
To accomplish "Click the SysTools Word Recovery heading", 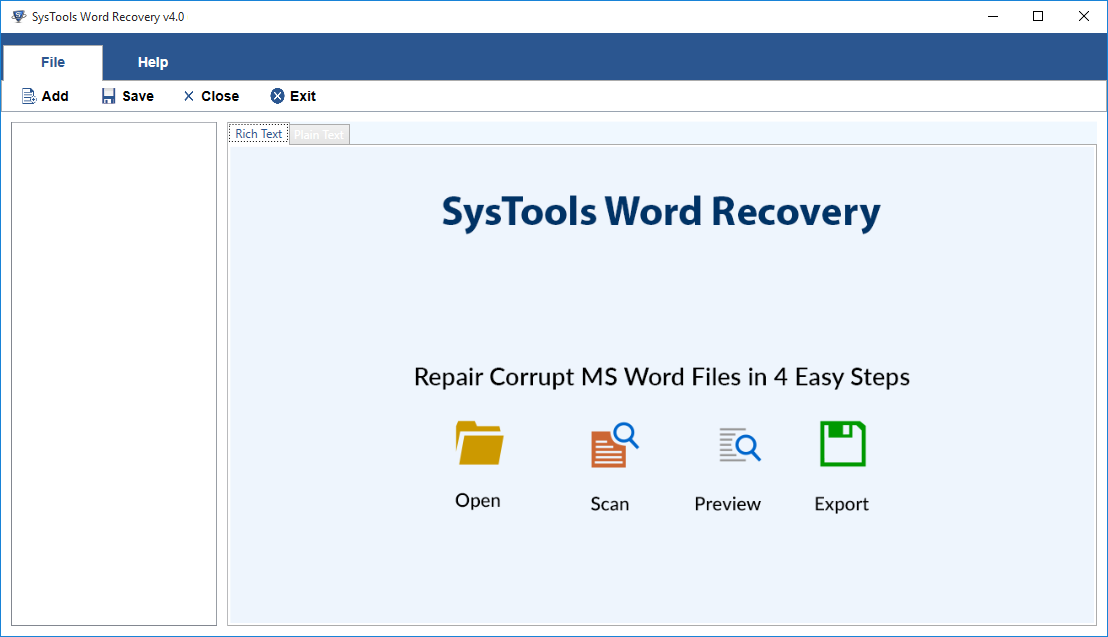I will click(661, 211).
